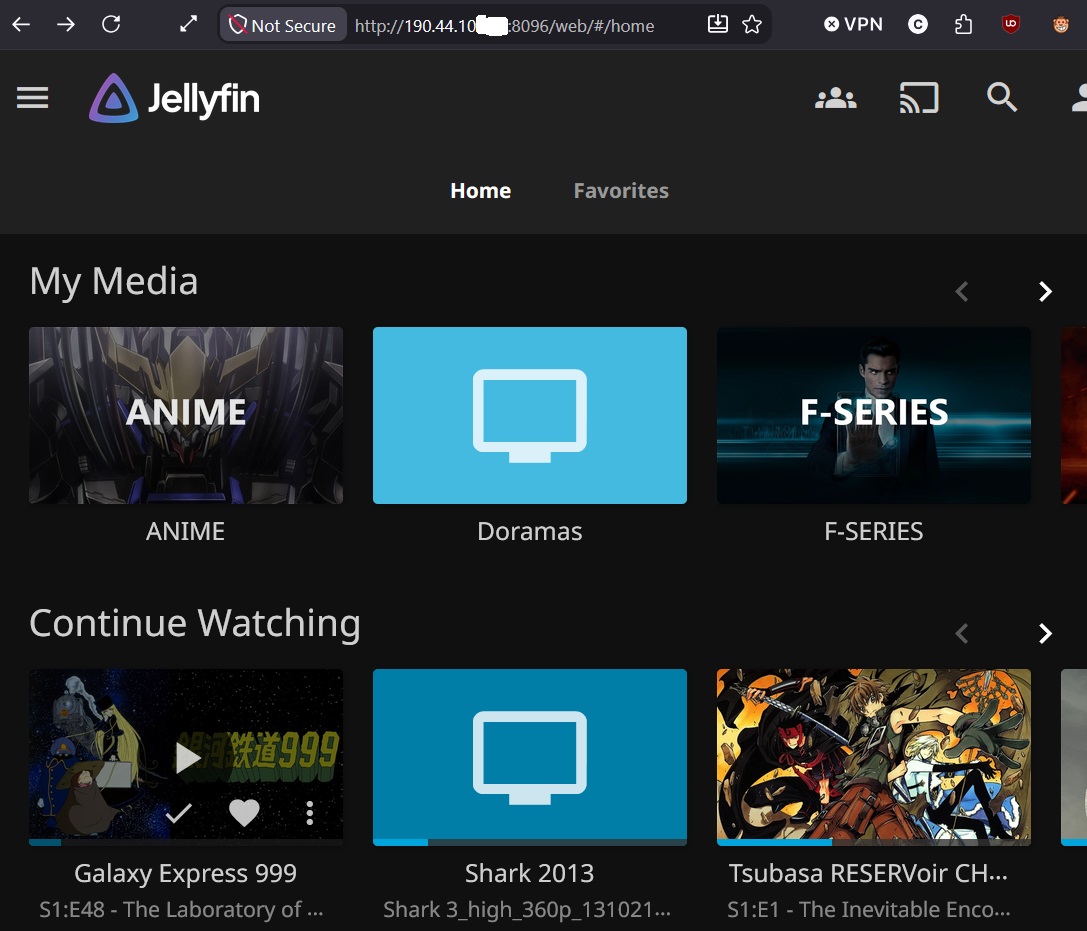The width and height of the screenshot is (1087, 931).
Task: Open the F-SERIES library thumbnail
Action: pos(873,415)
